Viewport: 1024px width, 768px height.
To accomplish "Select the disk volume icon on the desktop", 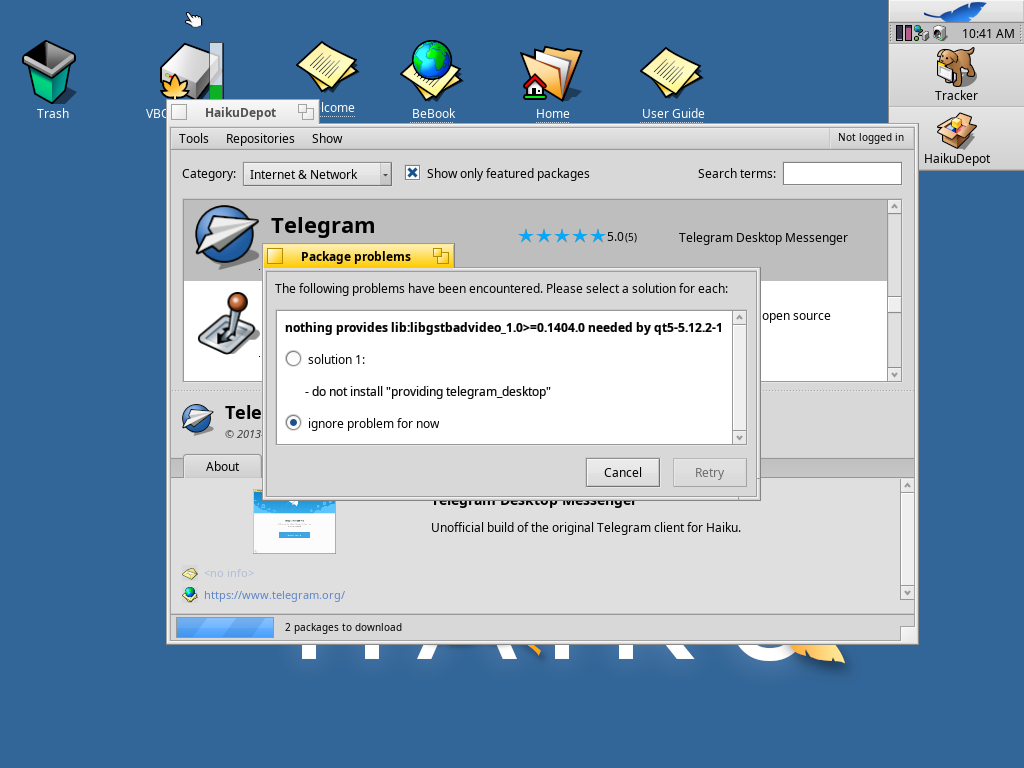I will coord(193,72).
